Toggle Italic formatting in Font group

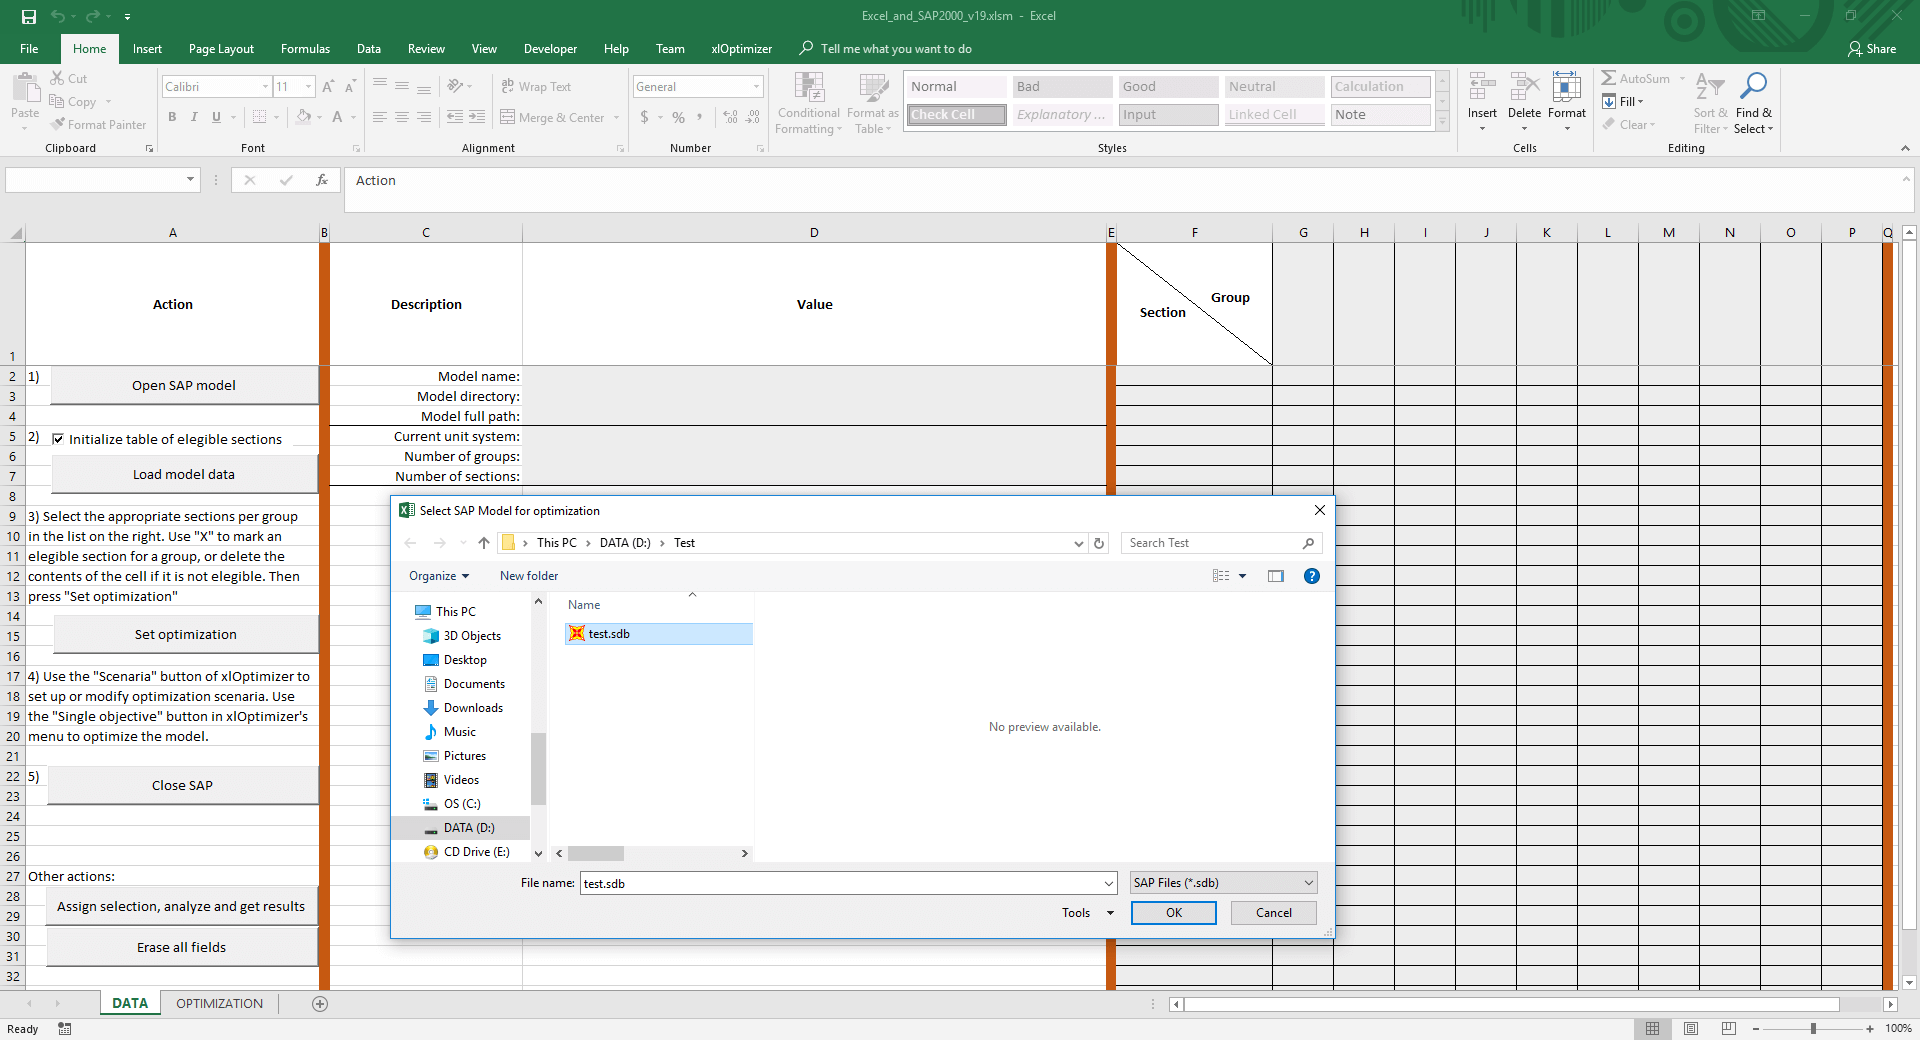(x=194, y=117)
